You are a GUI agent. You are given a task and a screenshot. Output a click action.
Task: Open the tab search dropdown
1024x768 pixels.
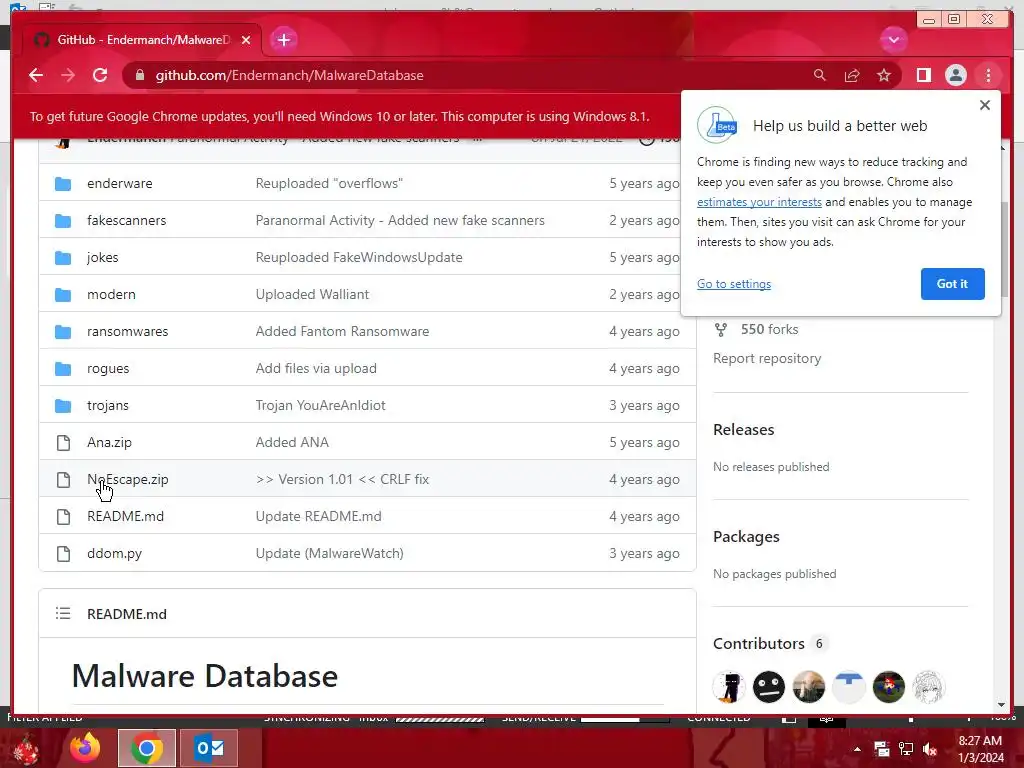[893, 40]
